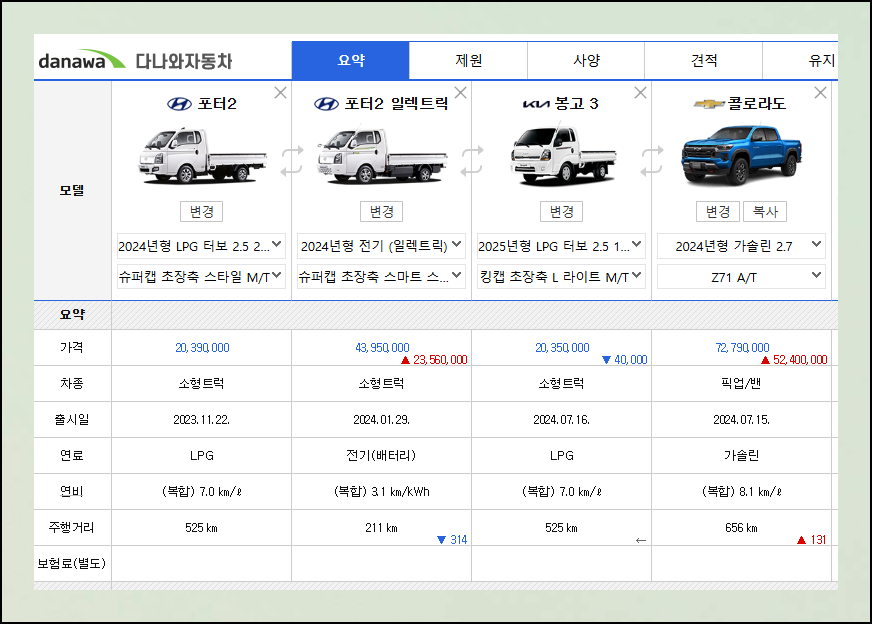Open 킹캡 초장축 L 라이트 M/T dropdown
Viewport: 872px width, 624px height.
[x=562, y=276]
